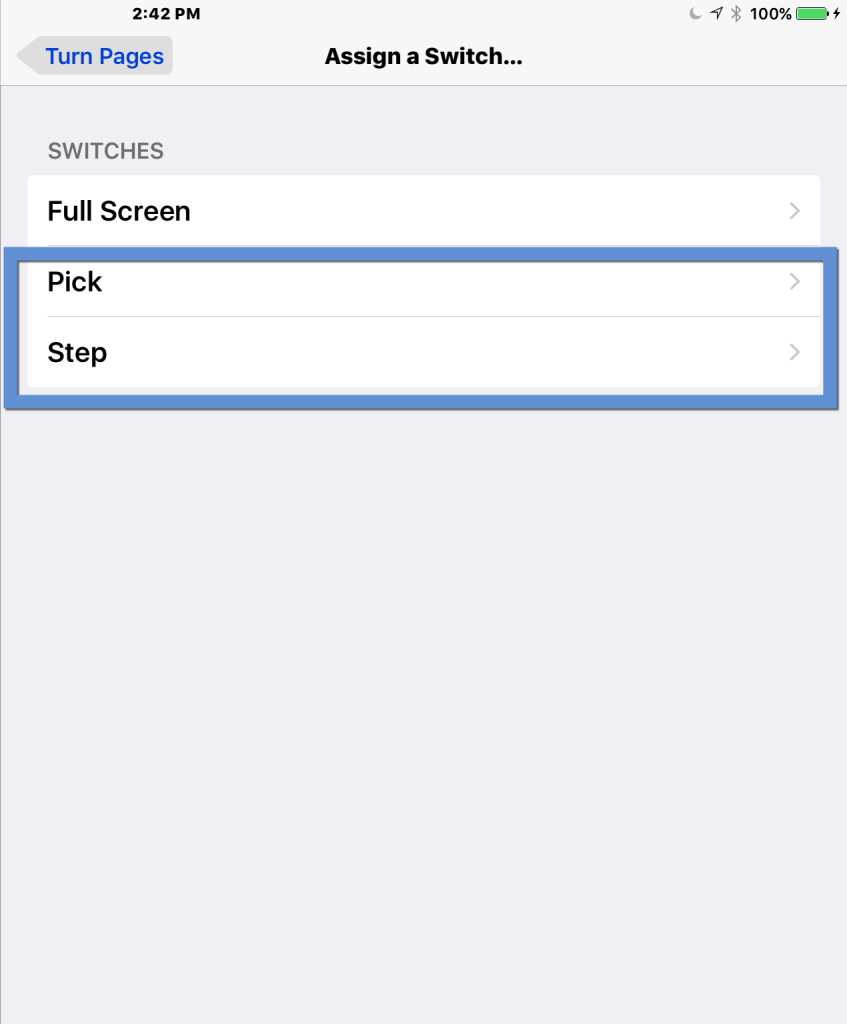Tap the 100% battery percentage indicator

(x=772, y=13)
